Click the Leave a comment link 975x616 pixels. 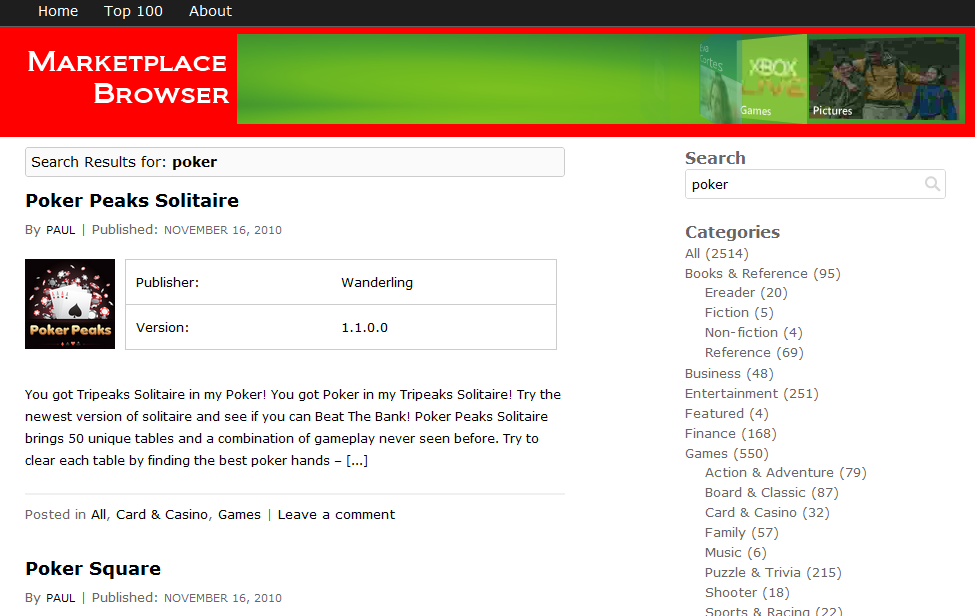pyautogui.click(x=336, y=515)
